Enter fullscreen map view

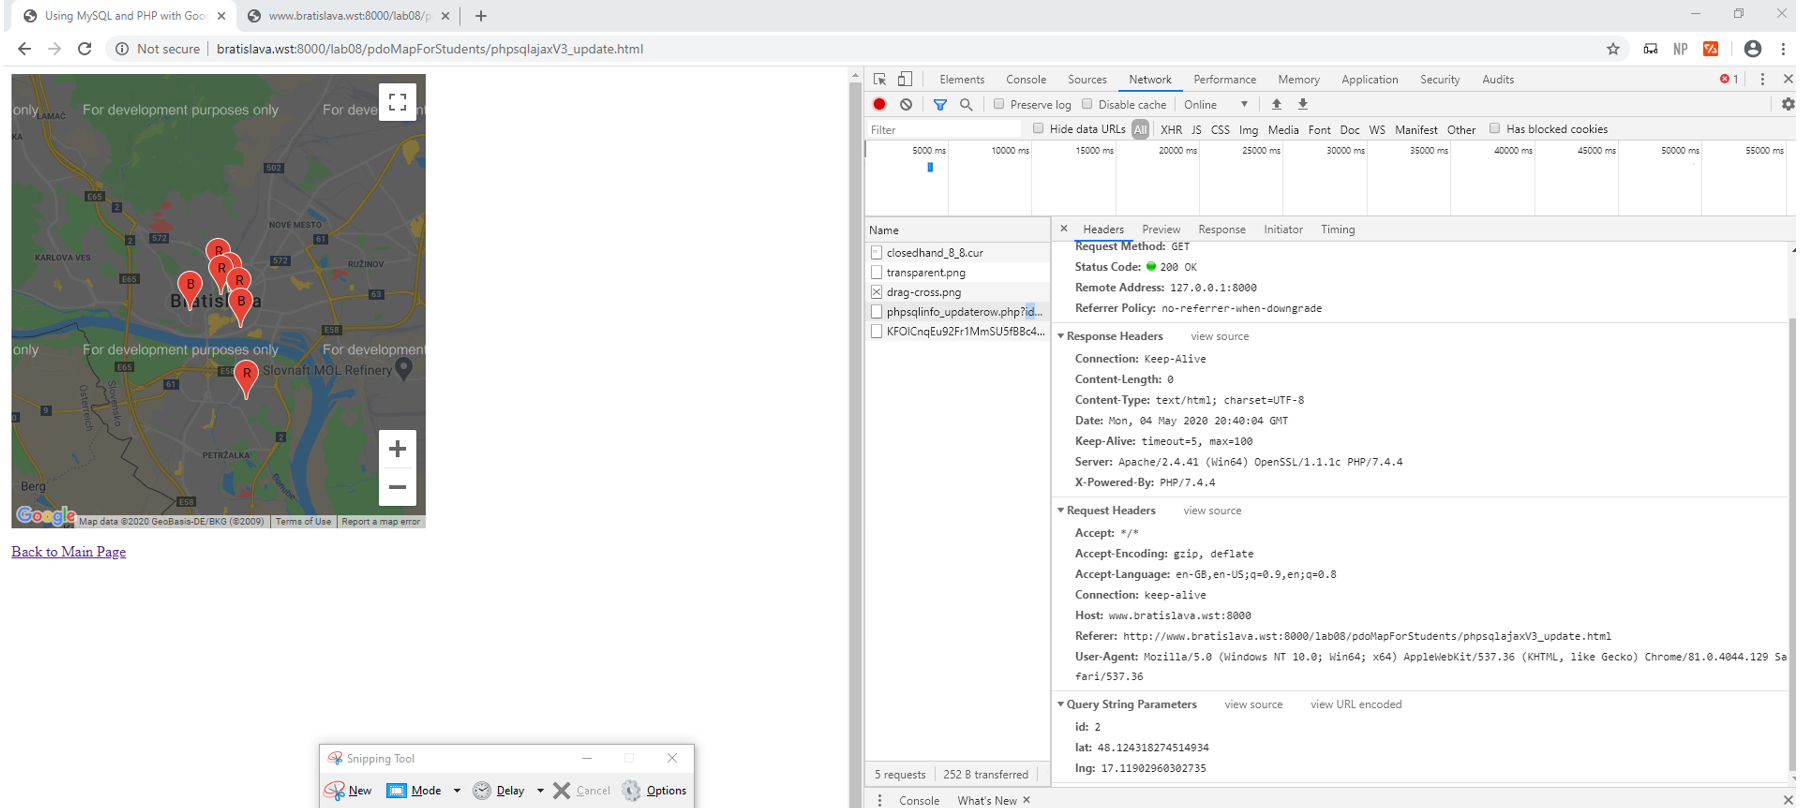pyautogui.click(x=397, y=101)
